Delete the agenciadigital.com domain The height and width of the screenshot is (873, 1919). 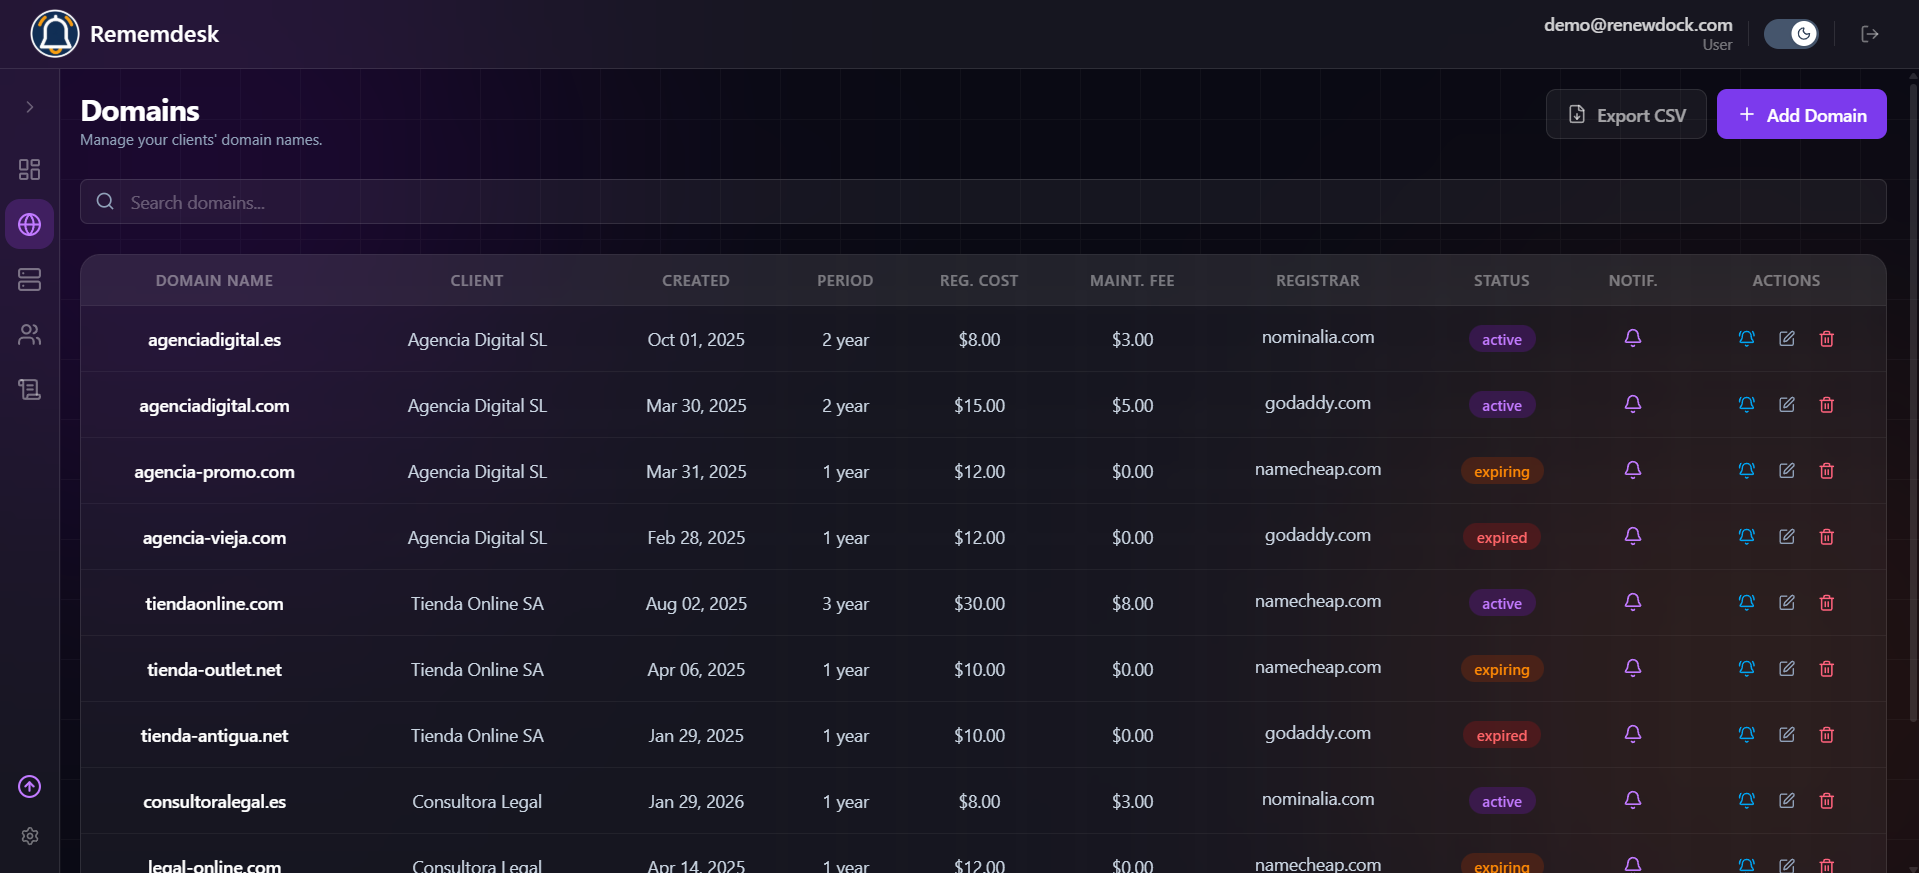click(x=1827, y=405)
